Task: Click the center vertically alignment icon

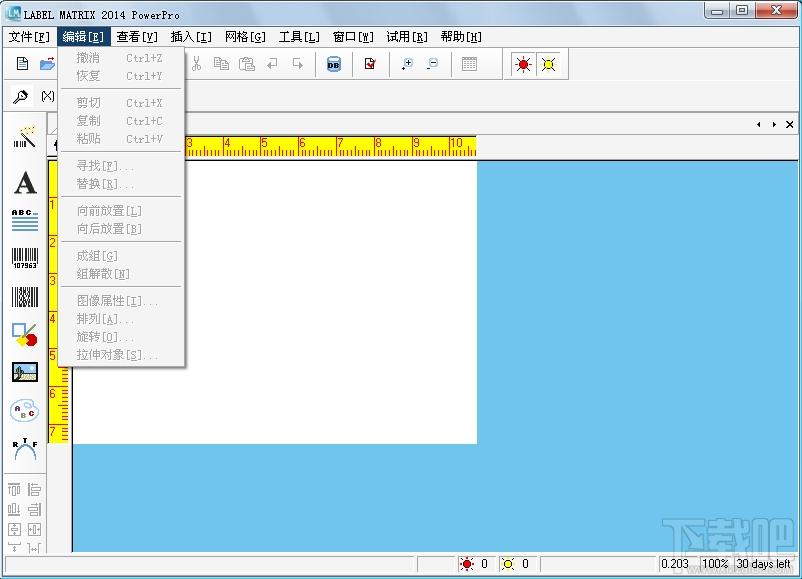Action: (14, 529)
